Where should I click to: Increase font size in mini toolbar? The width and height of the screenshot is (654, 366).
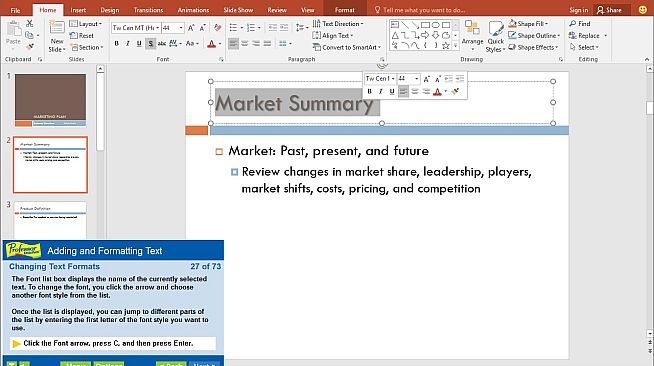[x=426, y=79]
